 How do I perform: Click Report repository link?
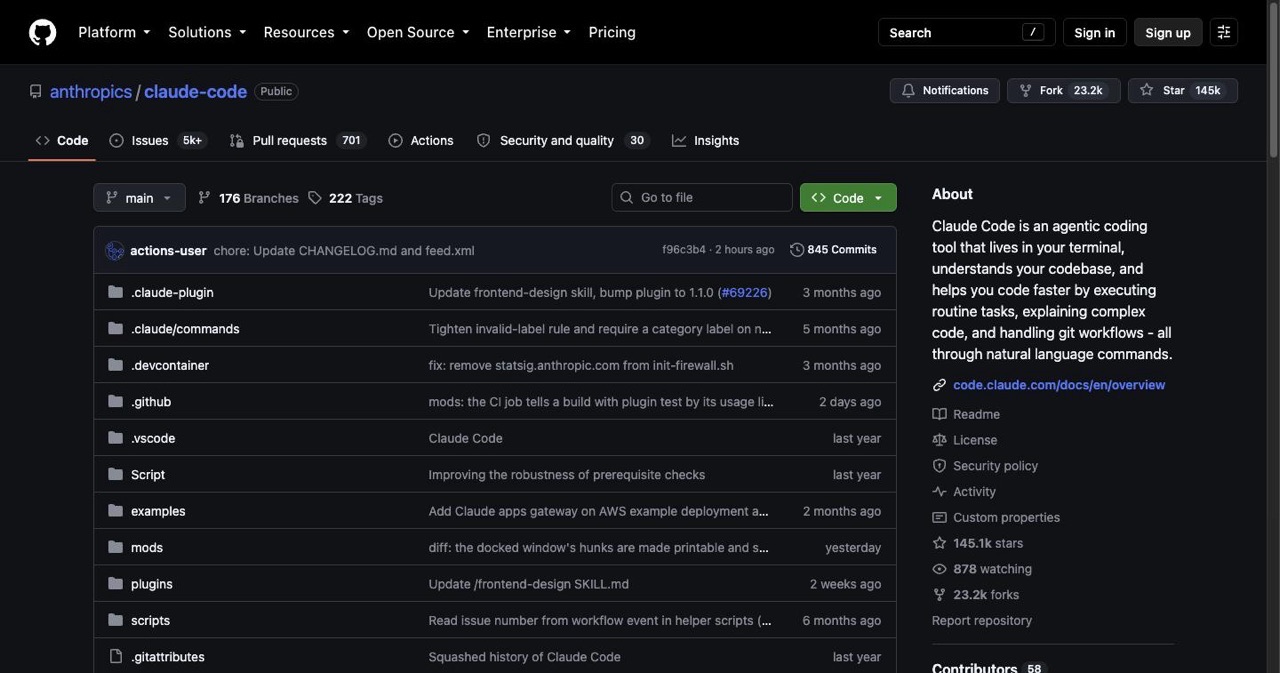tap(982, 621)
